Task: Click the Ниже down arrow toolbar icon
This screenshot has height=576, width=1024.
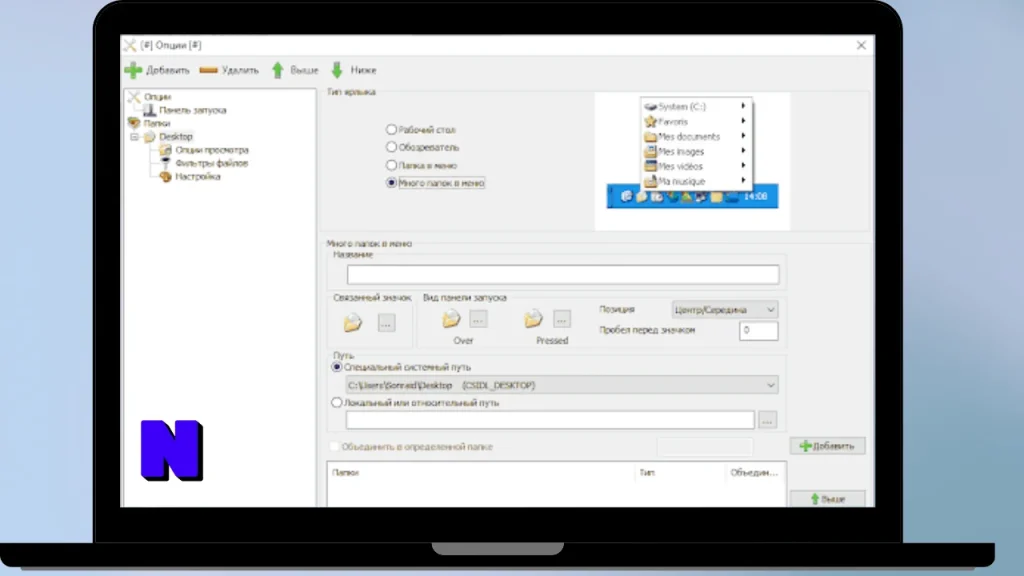Action: pos(337,70)
